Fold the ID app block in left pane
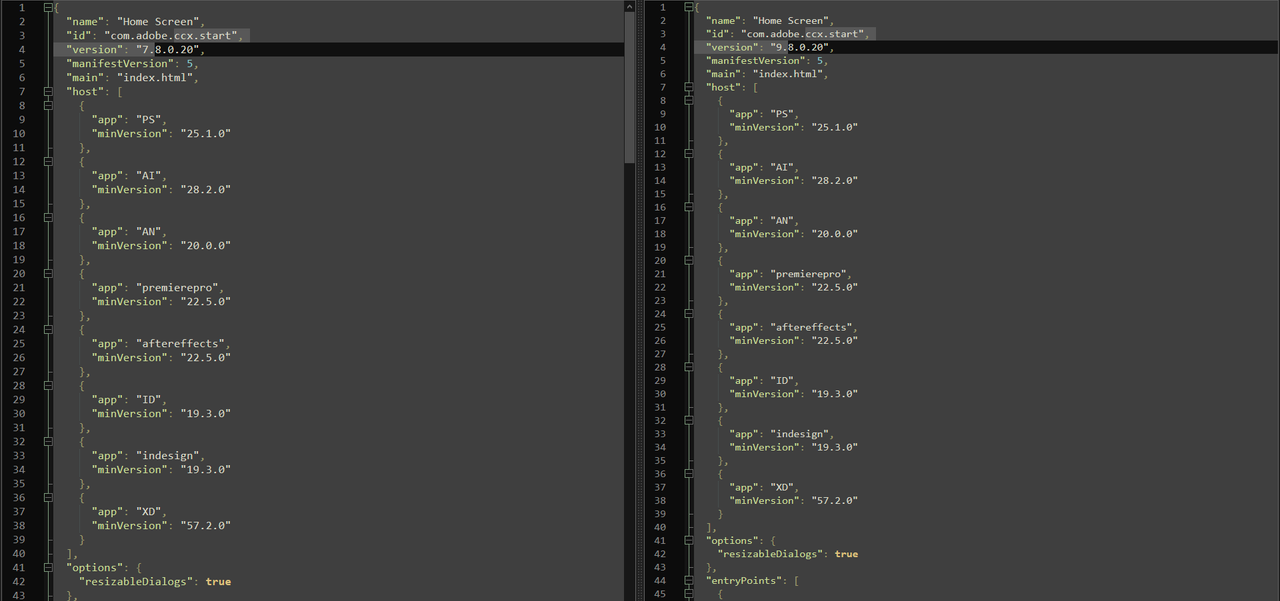 point(47,386)
